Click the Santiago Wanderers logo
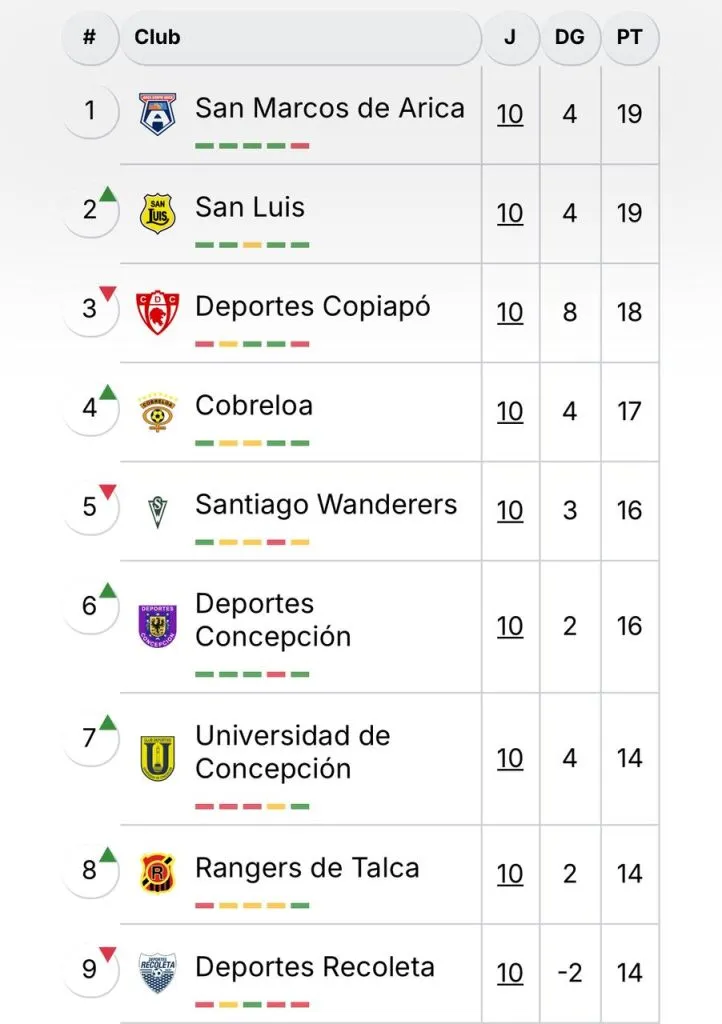Screen dimensions: 722x1024 coord(158,510)
